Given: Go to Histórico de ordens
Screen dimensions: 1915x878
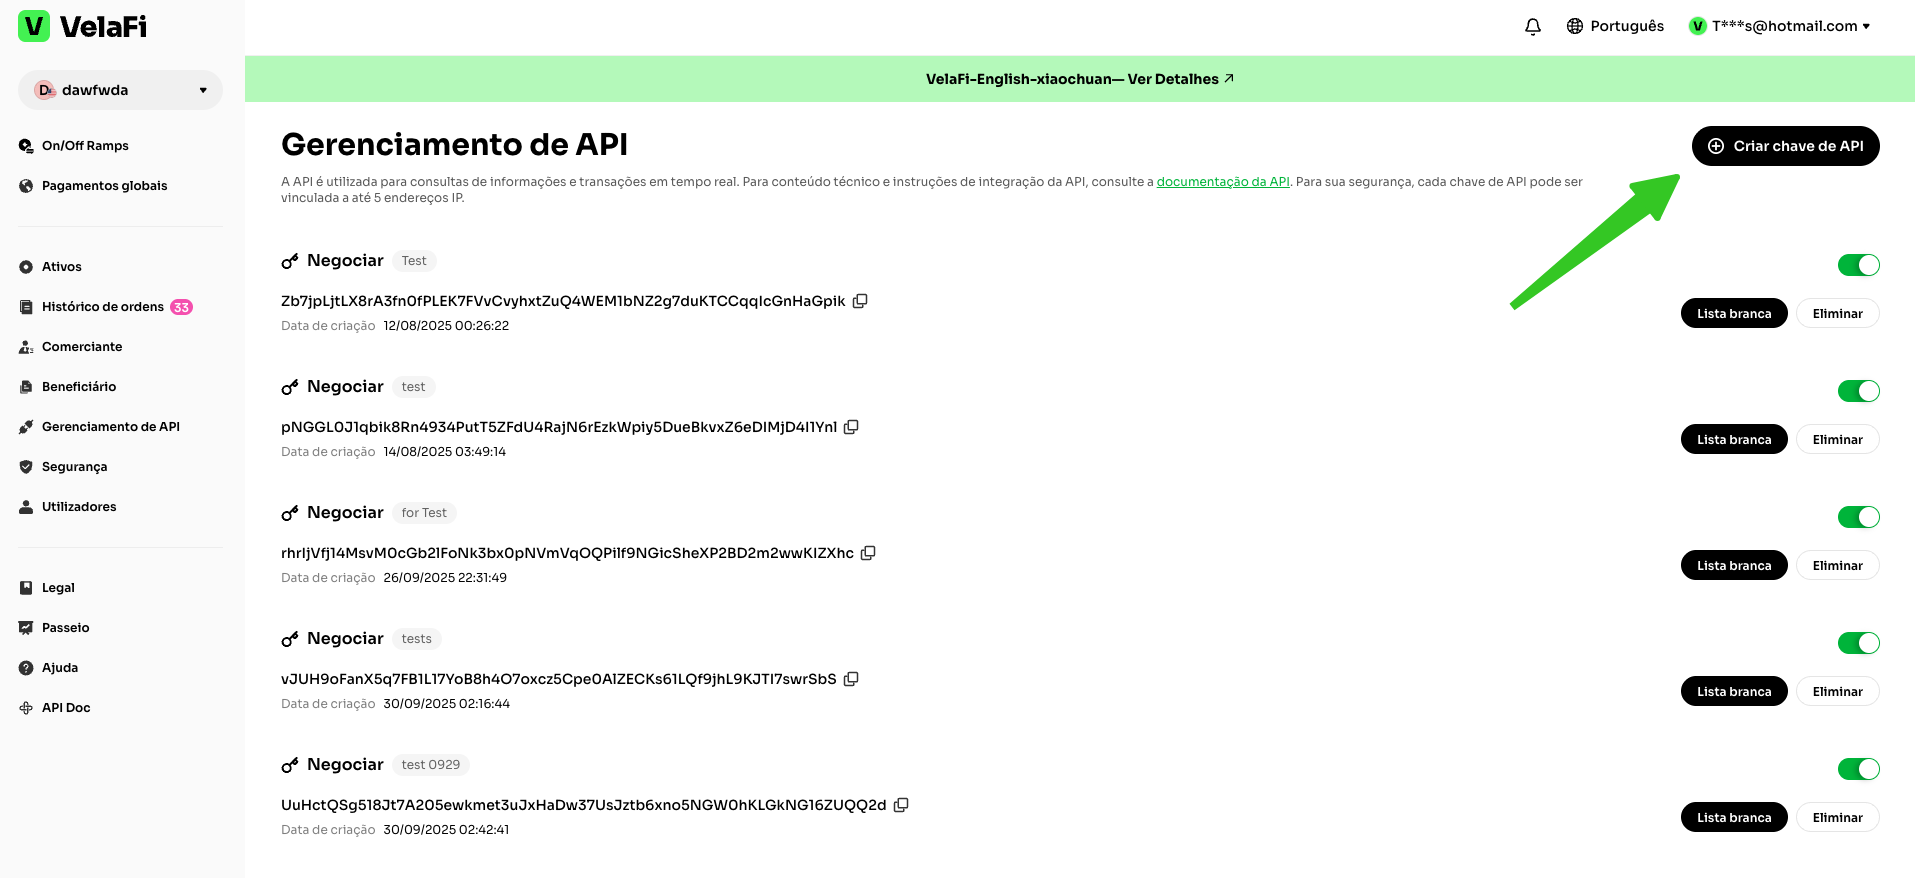Looking at the screenshot, I should (102, 307).
